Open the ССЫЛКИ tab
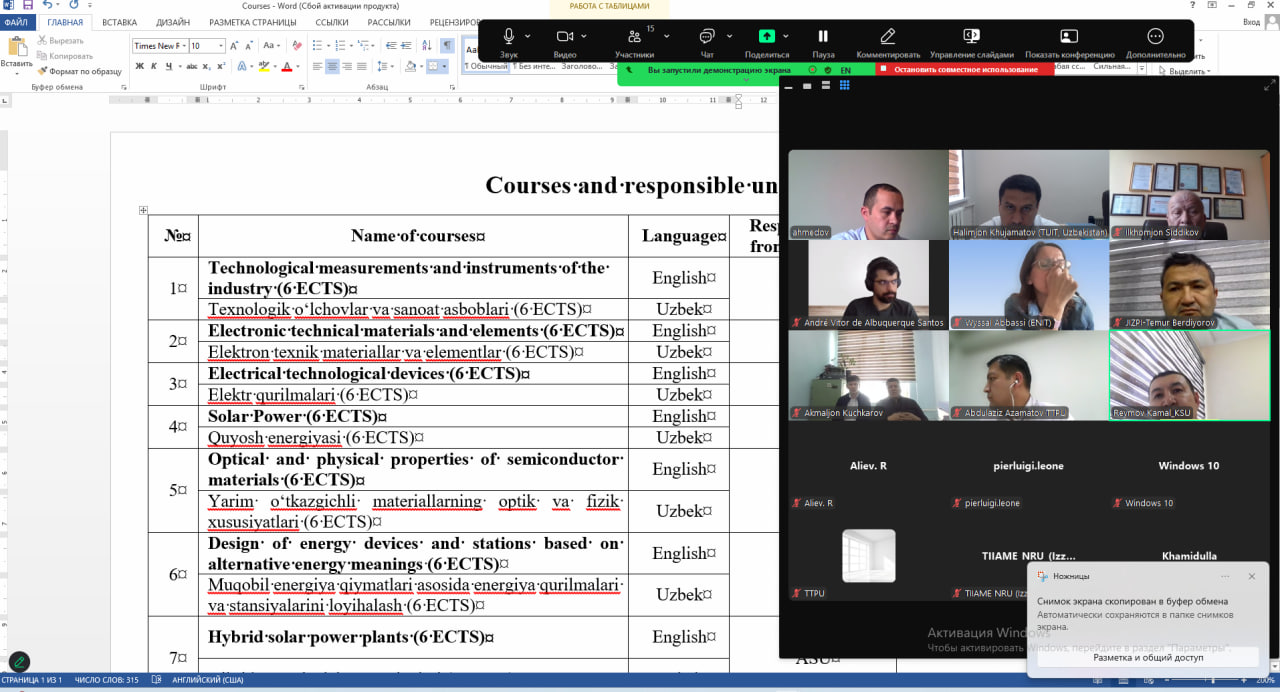The image size is (1280, 692). click(x=332, y=21)
